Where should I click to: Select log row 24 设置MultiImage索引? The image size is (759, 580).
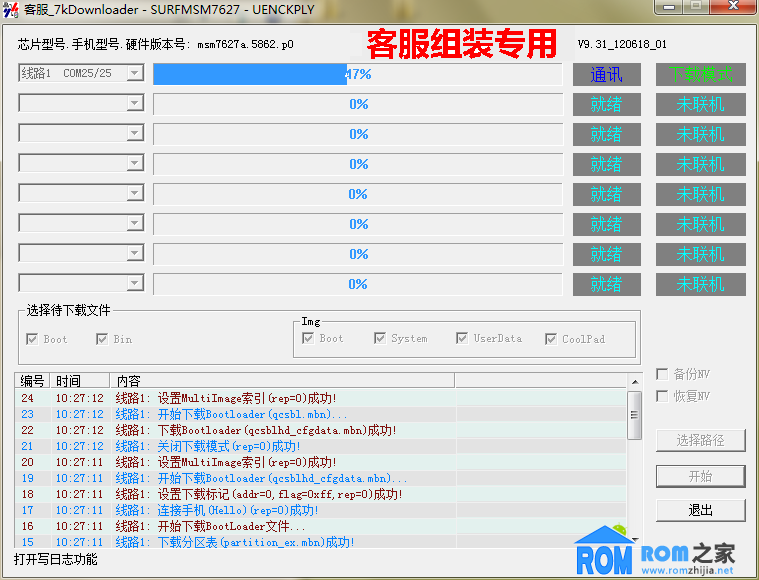320,398
